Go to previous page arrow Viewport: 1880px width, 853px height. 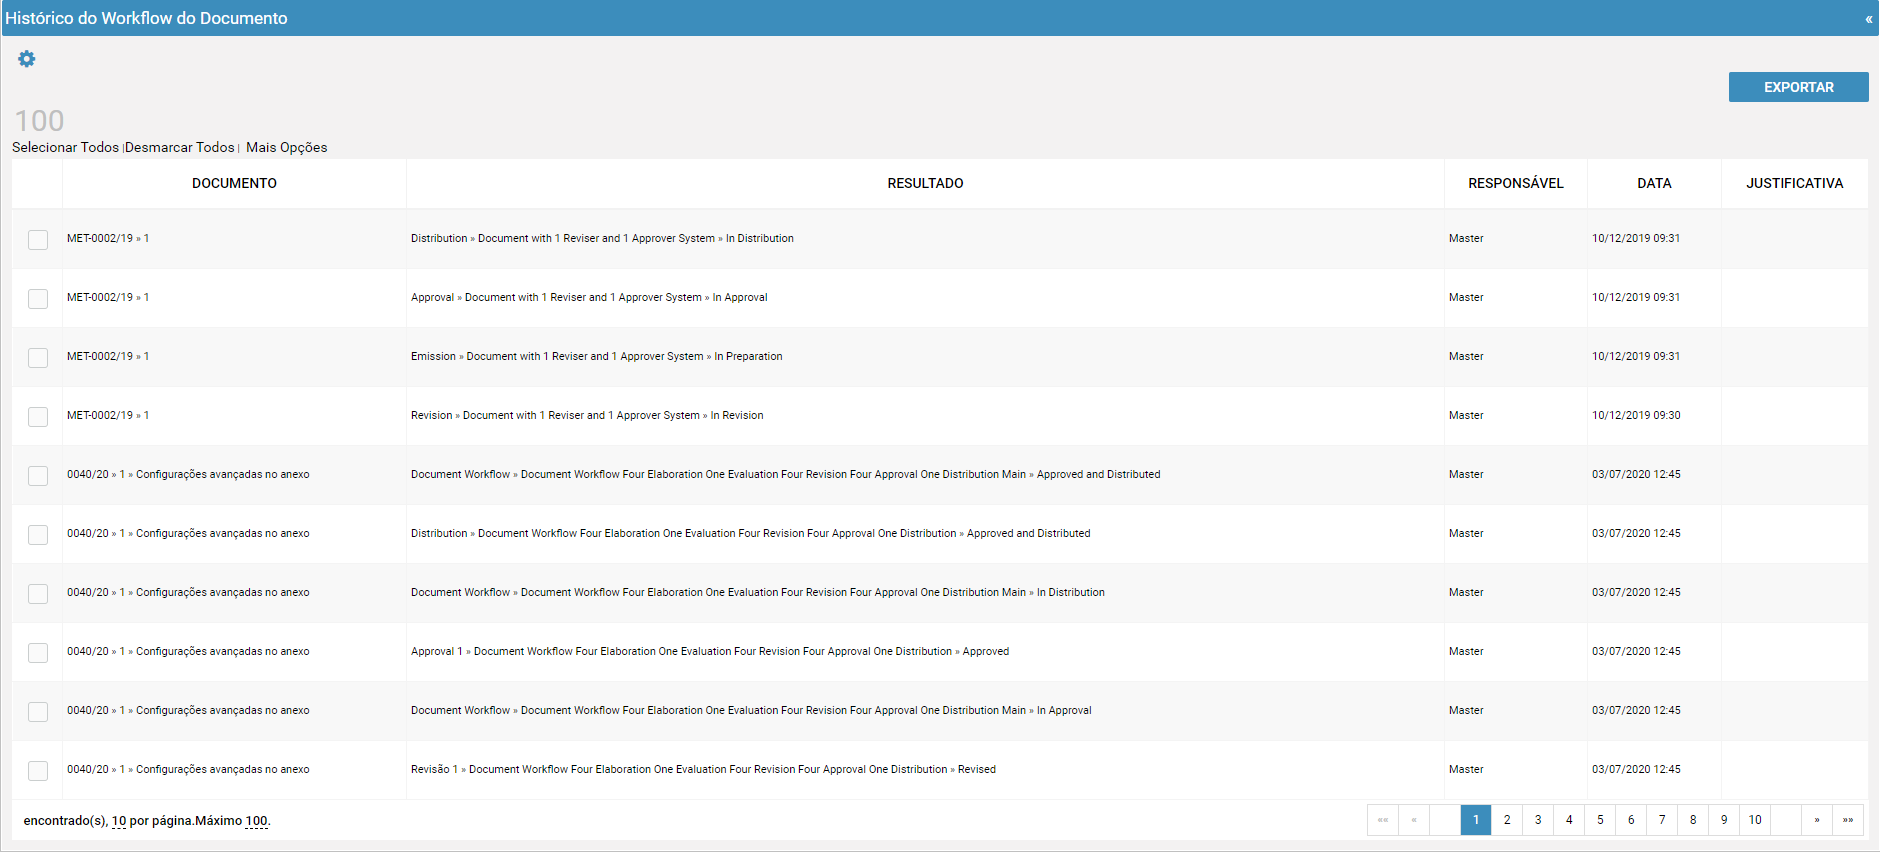[1414, 820]
